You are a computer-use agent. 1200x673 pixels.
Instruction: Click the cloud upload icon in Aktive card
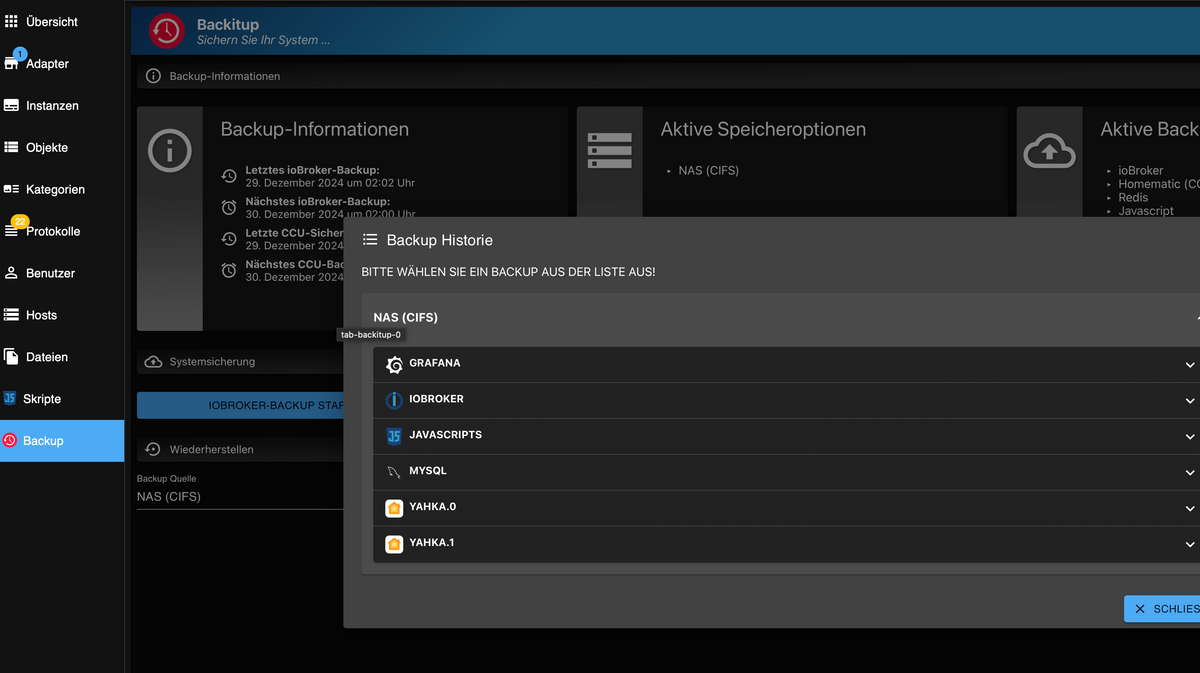click(x=1049, y=151)
